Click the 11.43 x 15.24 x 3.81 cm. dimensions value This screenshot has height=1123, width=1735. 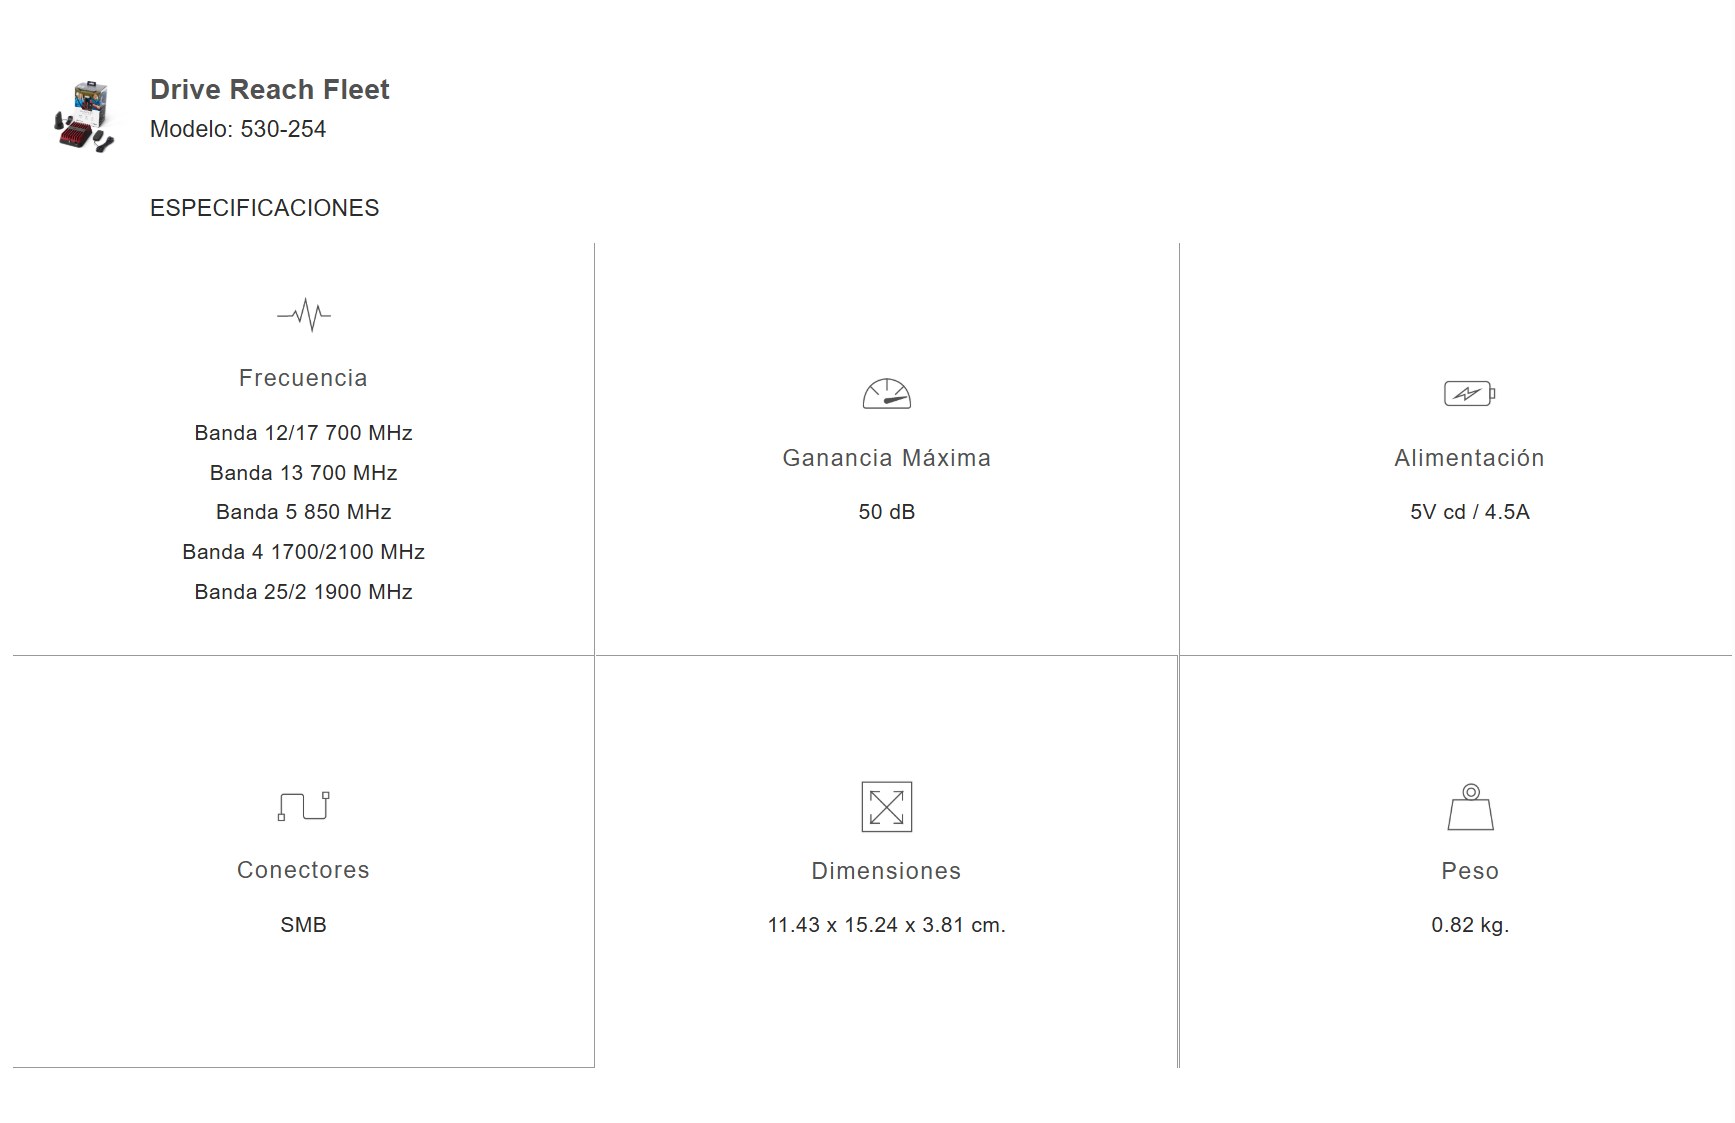point(887,925)
